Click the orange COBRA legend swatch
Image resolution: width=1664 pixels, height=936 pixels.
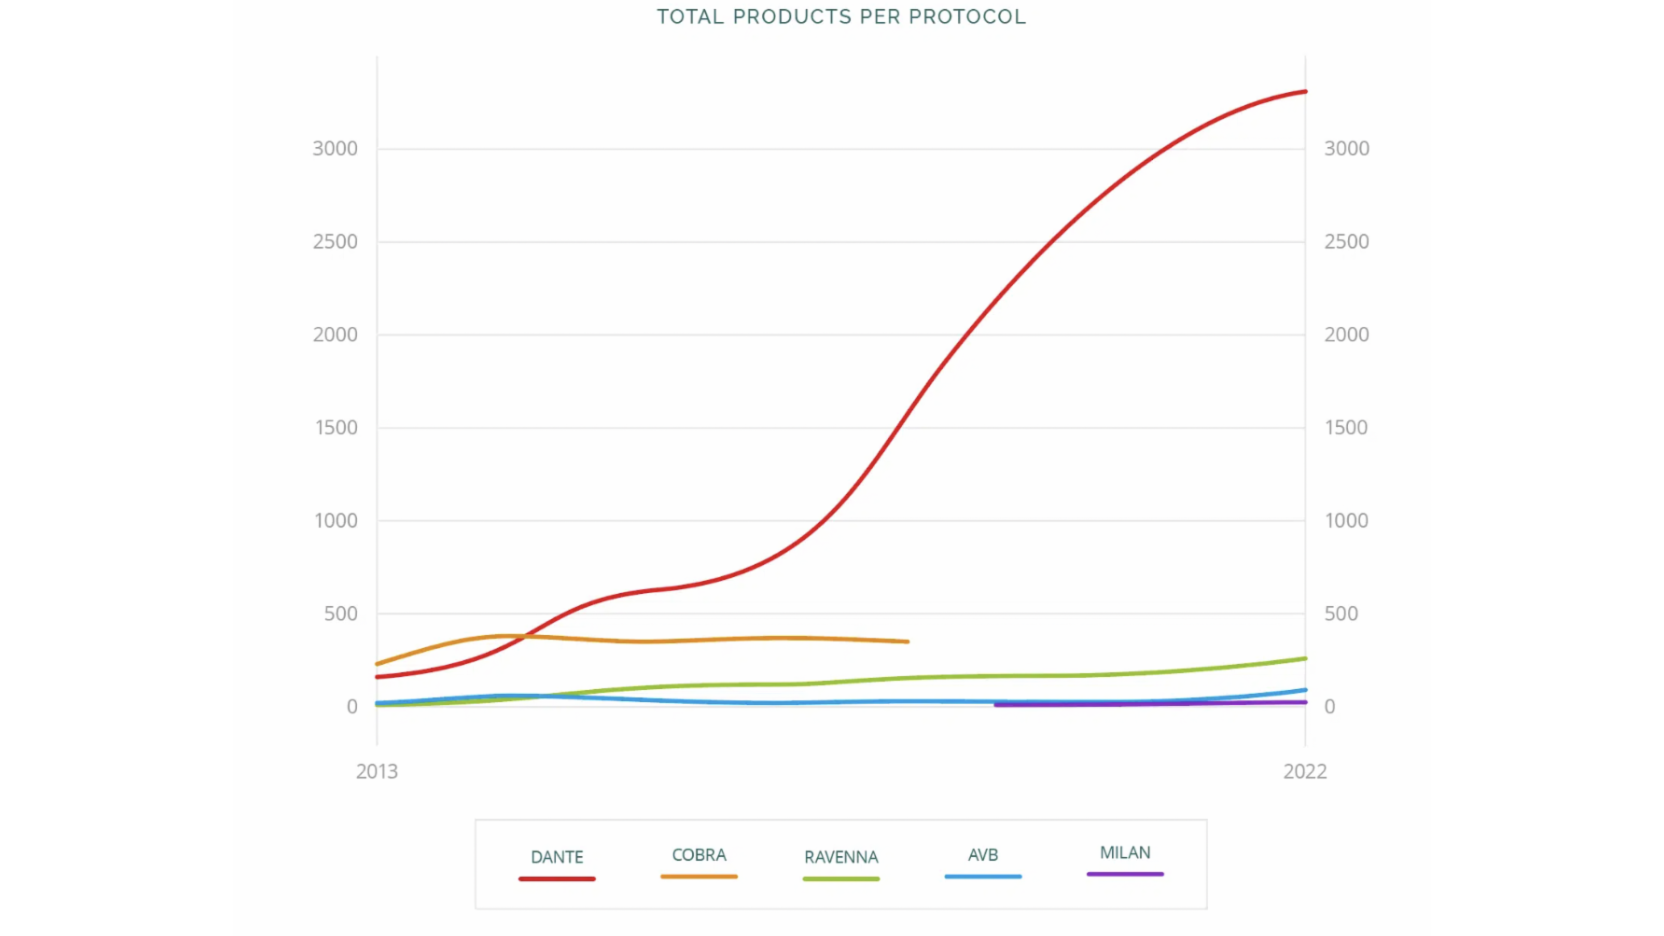[699, 877]
